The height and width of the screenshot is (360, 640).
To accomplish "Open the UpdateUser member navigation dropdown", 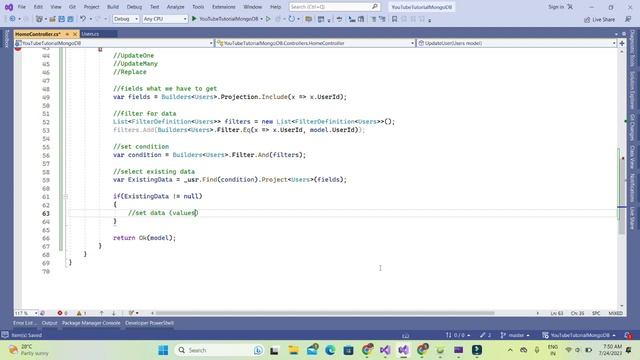I will (x=516, y=43).
